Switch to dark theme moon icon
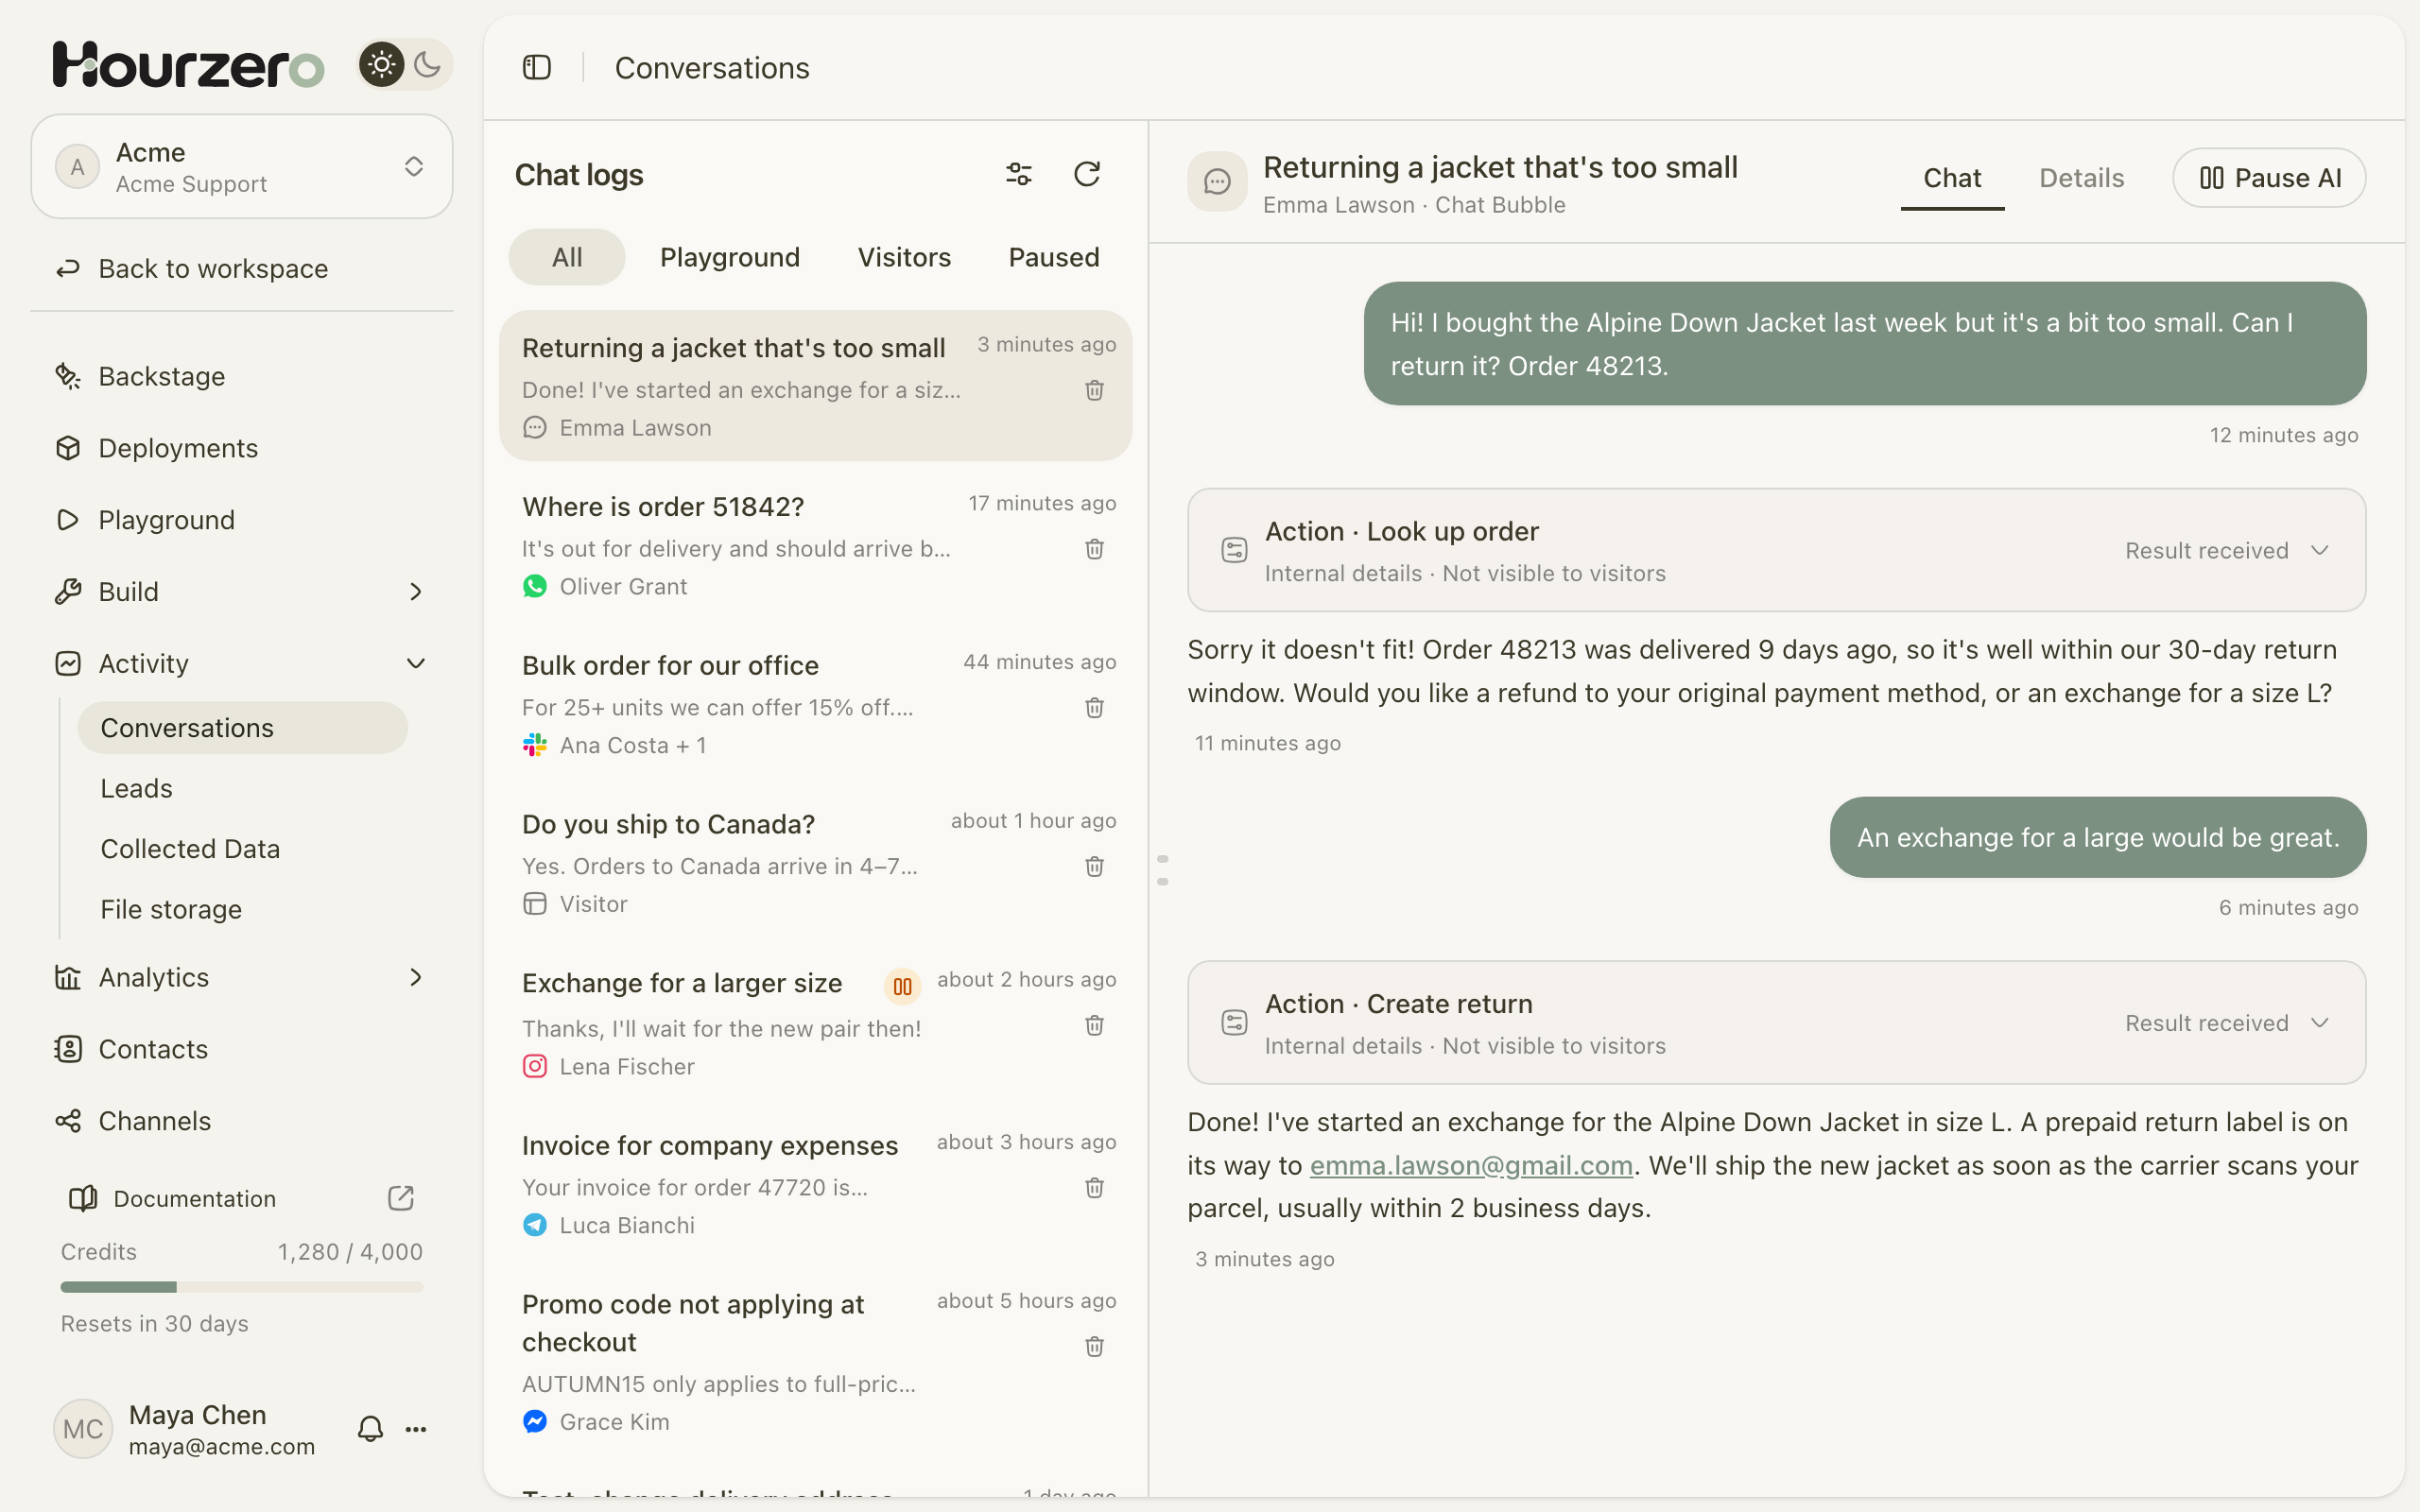Viewport: 2420px width, 1512px height. click(x=427, y=65)
